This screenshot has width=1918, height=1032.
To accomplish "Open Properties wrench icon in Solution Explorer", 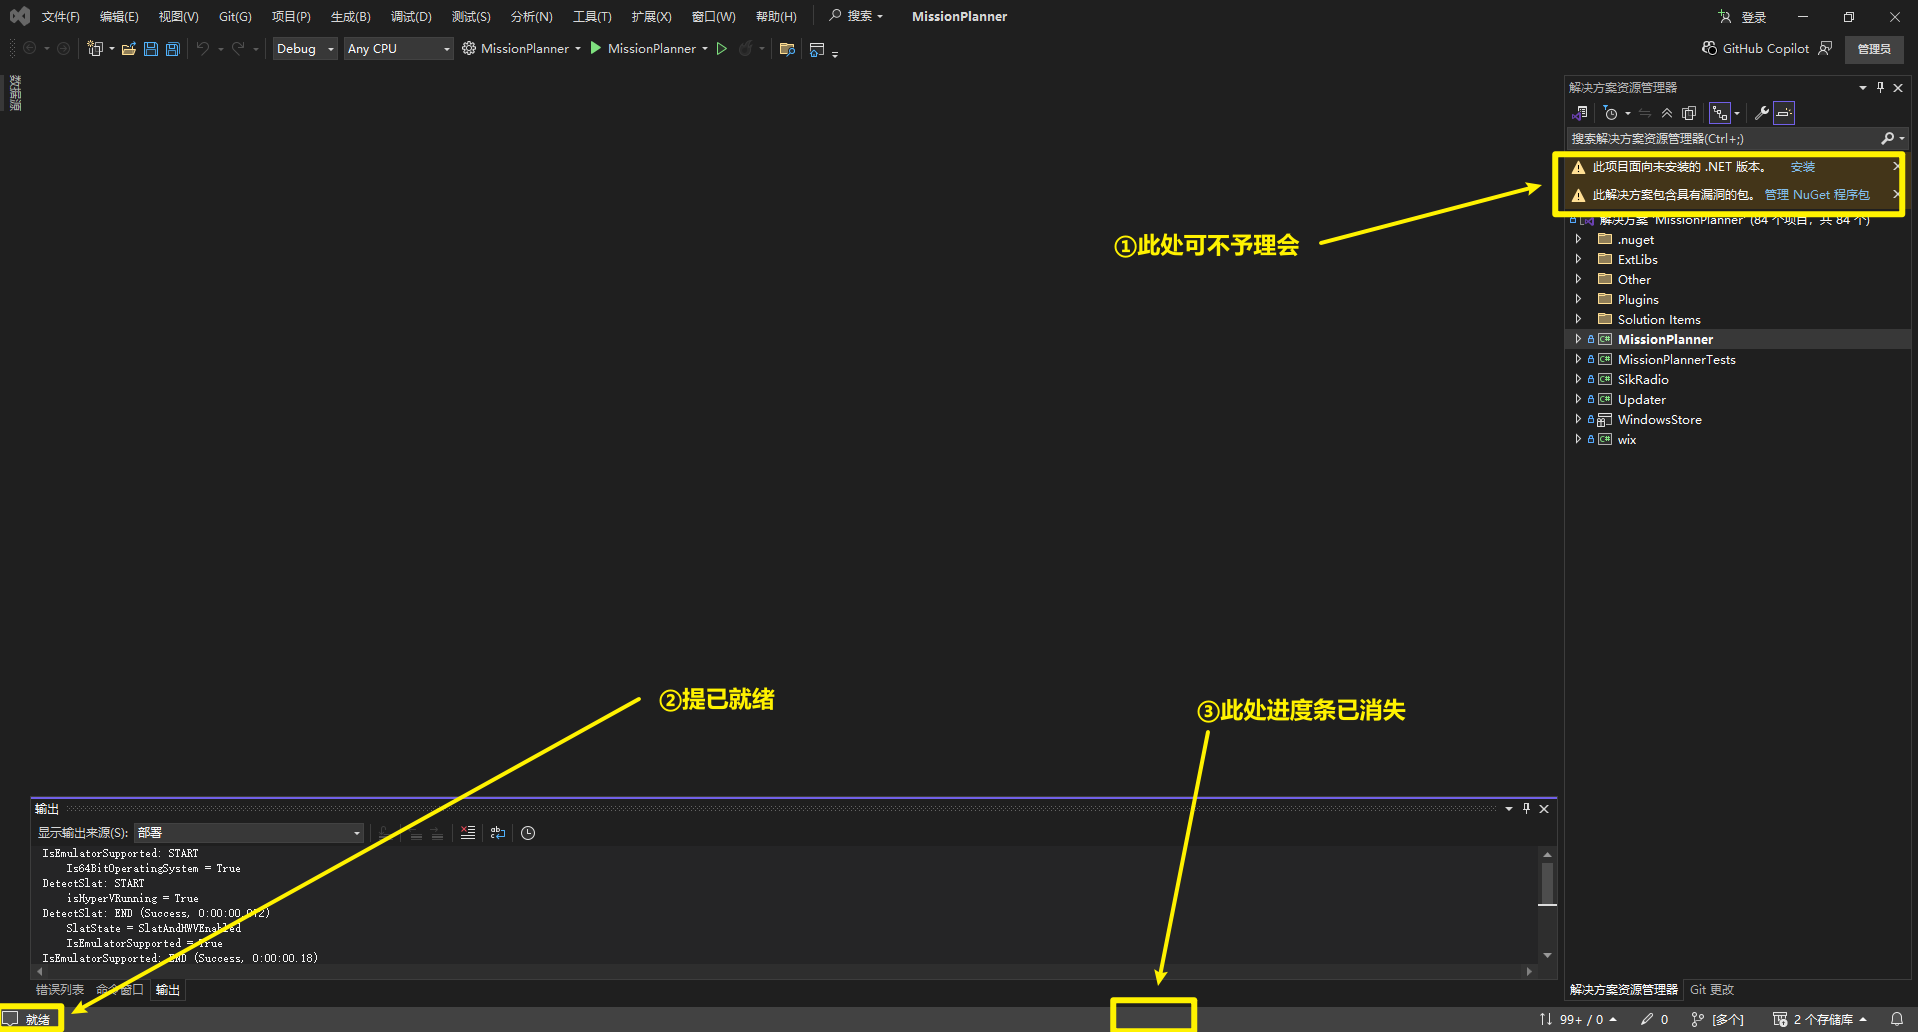I will pyautogui.click(x=1761, y=113).
